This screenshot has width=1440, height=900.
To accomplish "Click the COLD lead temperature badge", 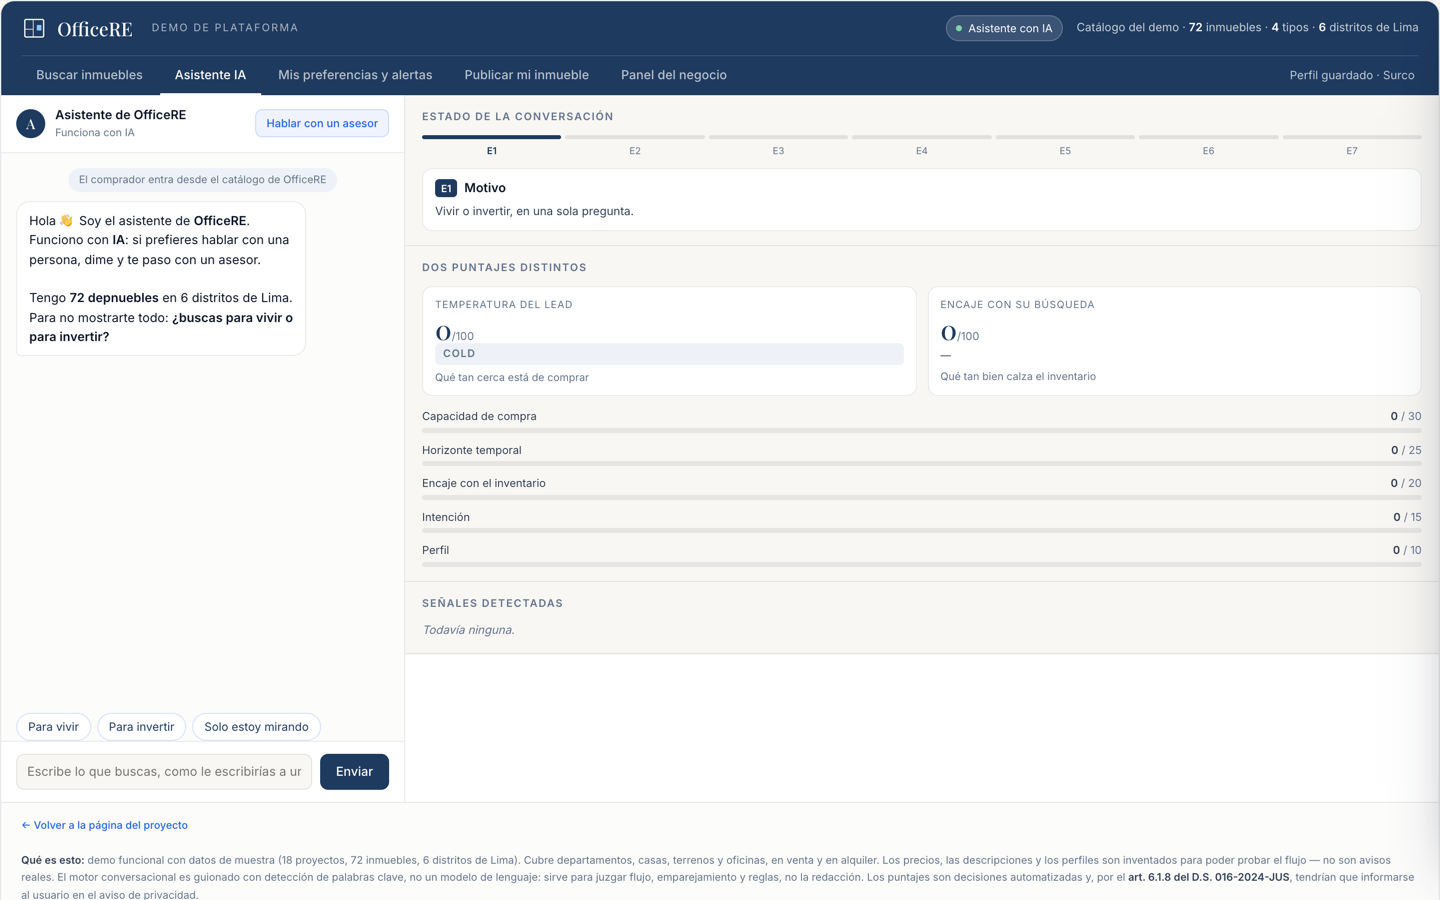I will (669, 354).
